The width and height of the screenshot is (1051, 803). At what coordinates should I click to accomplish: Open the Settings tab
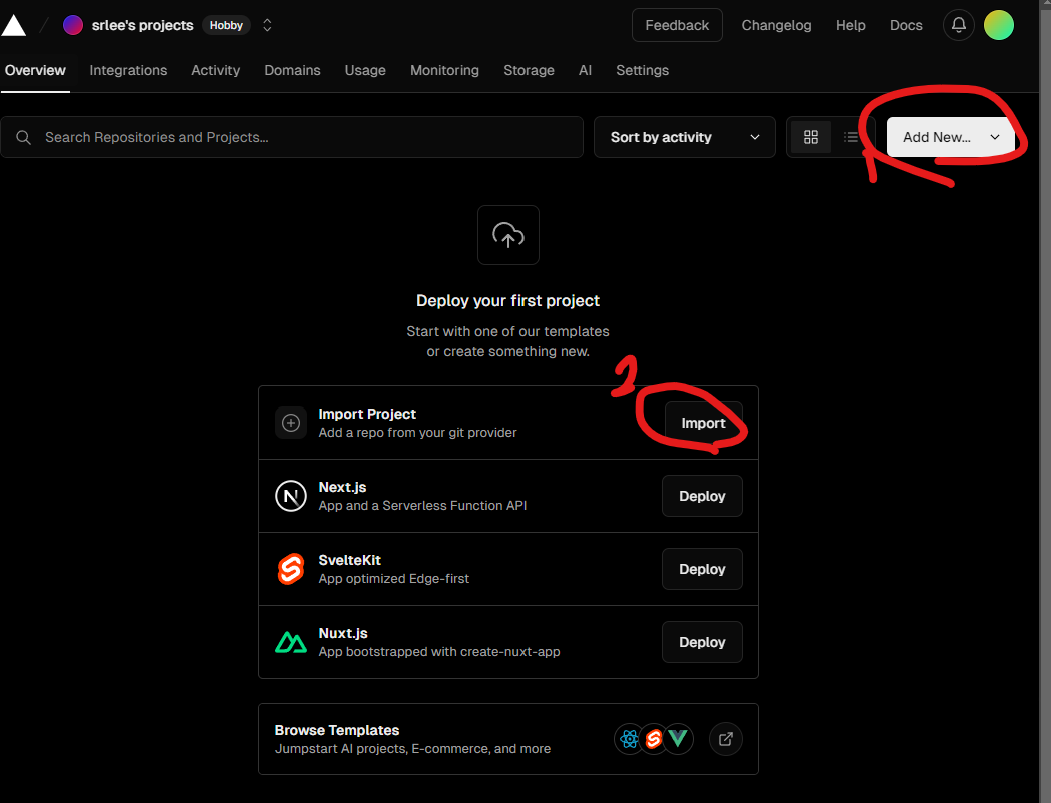pyautogui.click(x=642, y=70)
